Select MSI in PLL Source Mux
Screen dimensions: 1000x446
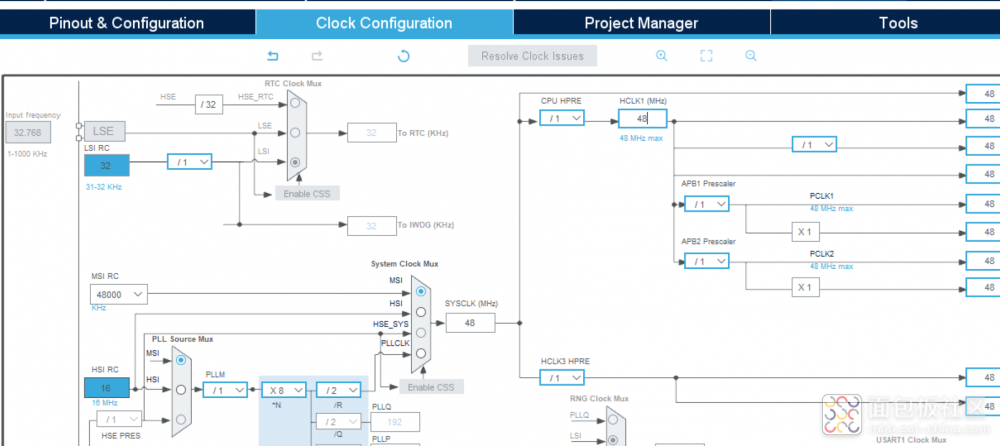181,360
